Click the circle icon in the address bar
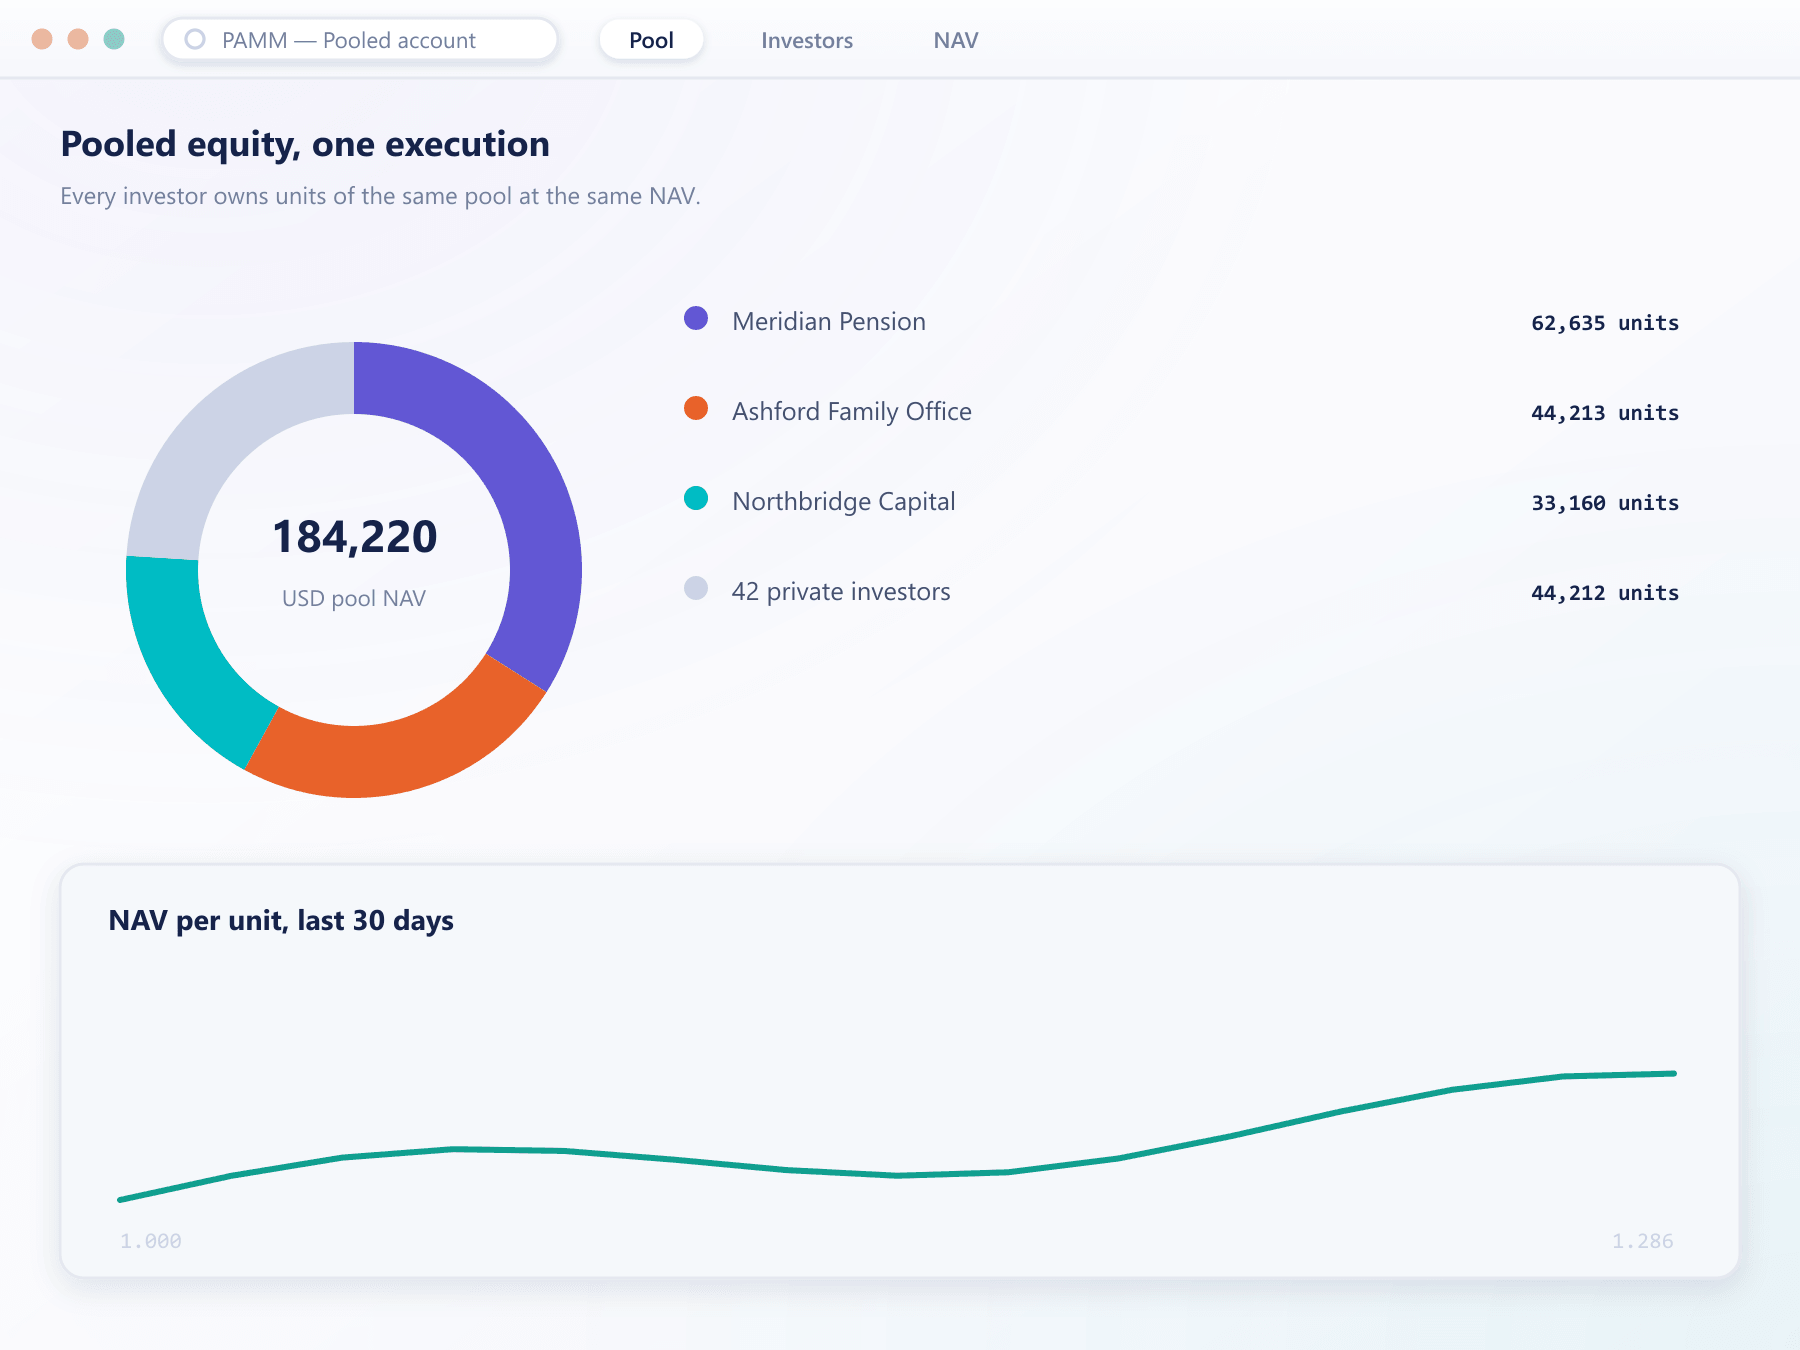 tap(195, 39)
